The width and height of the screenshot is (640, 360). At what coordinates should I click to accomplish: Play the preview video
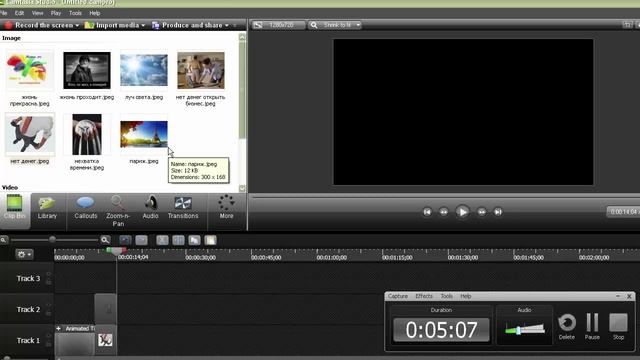(x=462, y=212)
